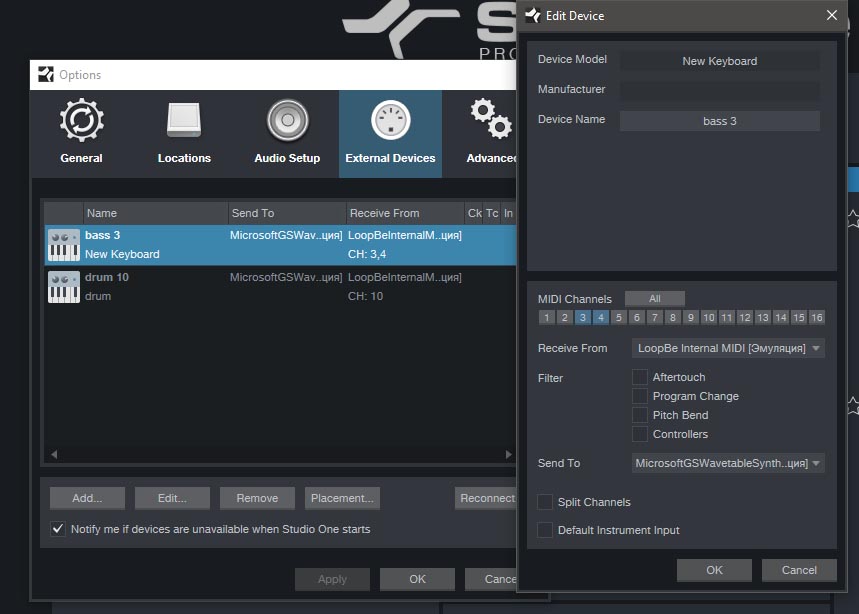Viewport: 859px width, 614px height.
Task: Click the Device Model field
Action: point(719,61)
